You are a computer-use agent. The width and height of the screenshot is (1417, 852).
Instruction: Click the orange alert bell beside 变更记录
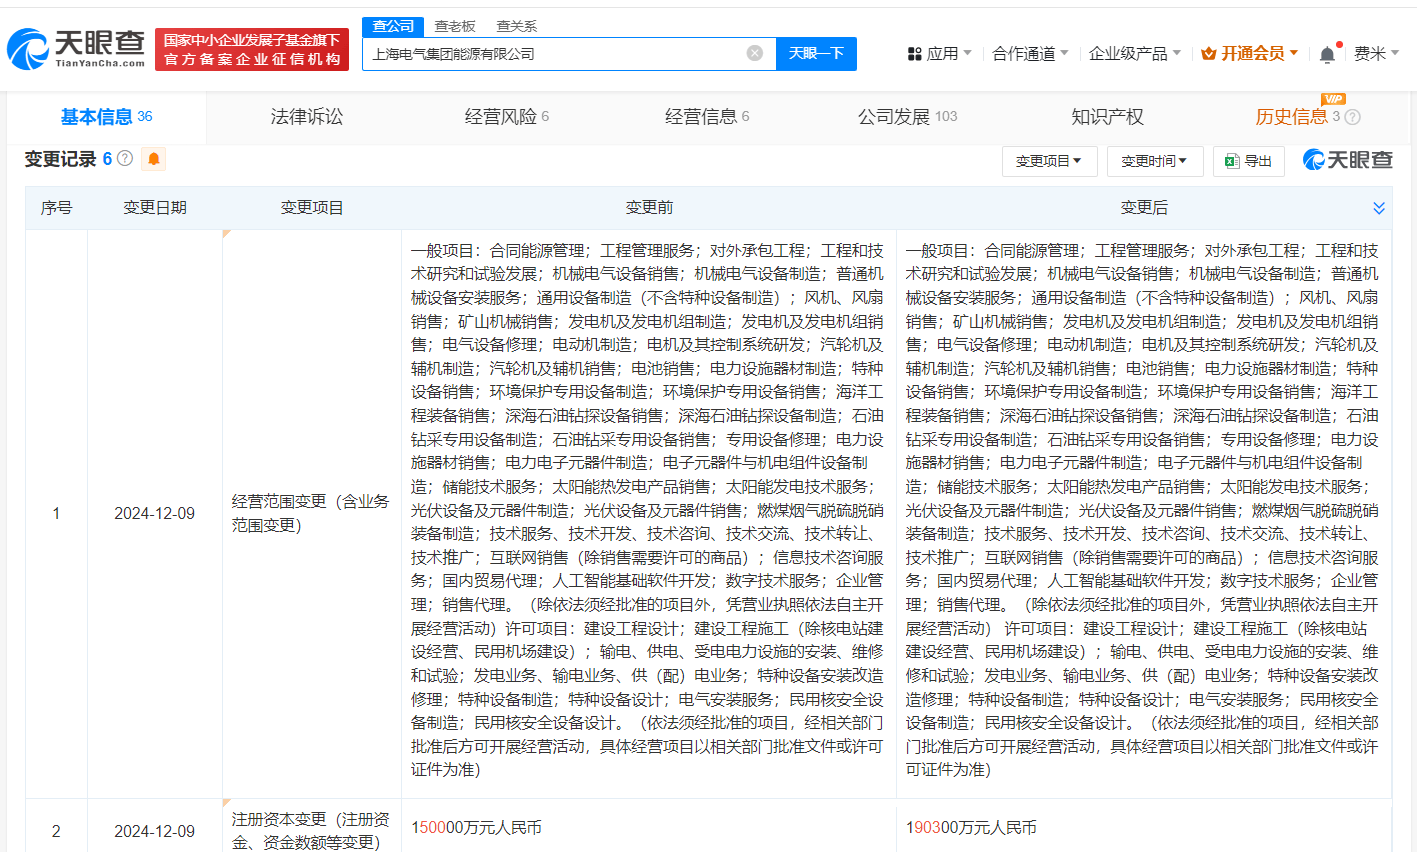[153, 159]
